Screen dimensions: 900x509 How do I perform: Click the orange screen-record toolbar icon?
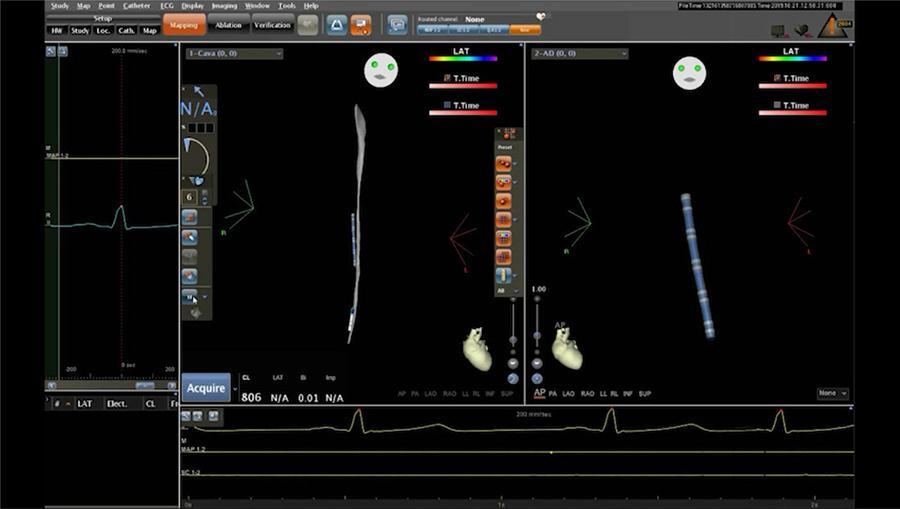click(361, 25)
